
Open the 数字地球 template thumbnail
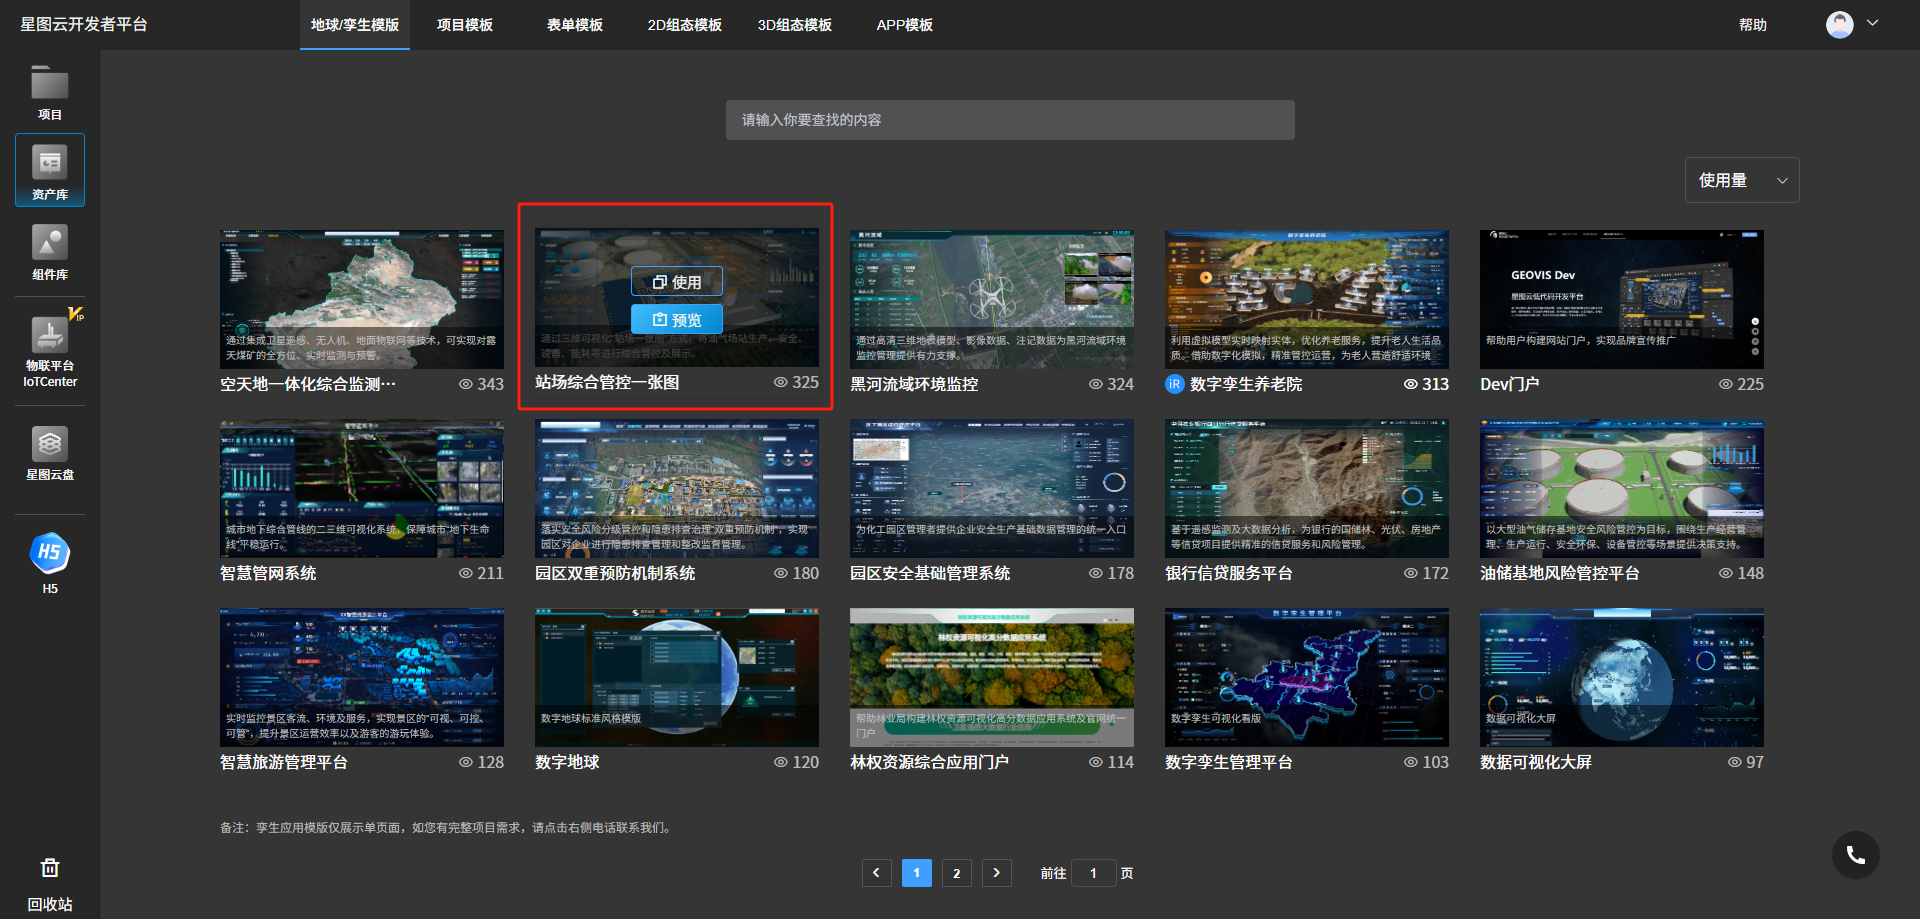click(677, 677)
